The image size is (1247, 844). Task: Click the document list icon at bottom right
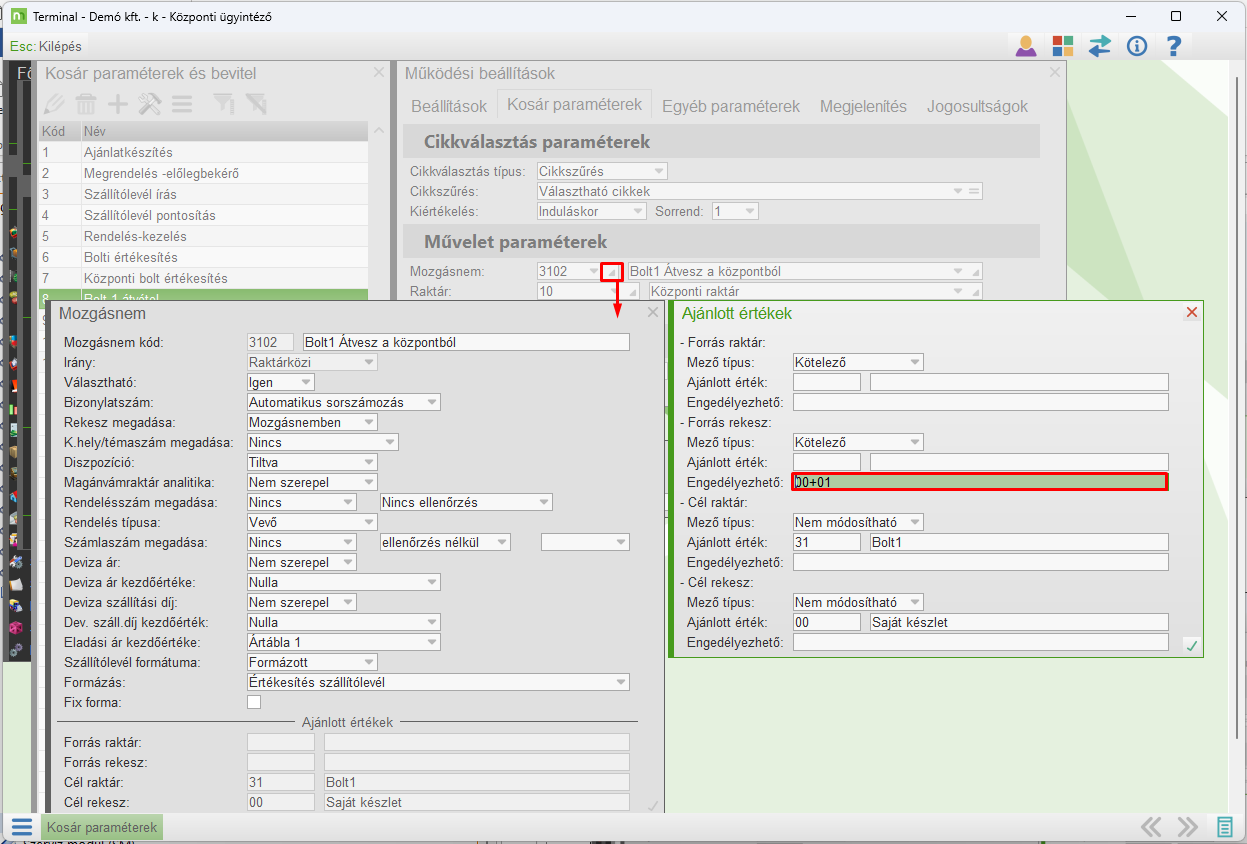coord(1225,827)
